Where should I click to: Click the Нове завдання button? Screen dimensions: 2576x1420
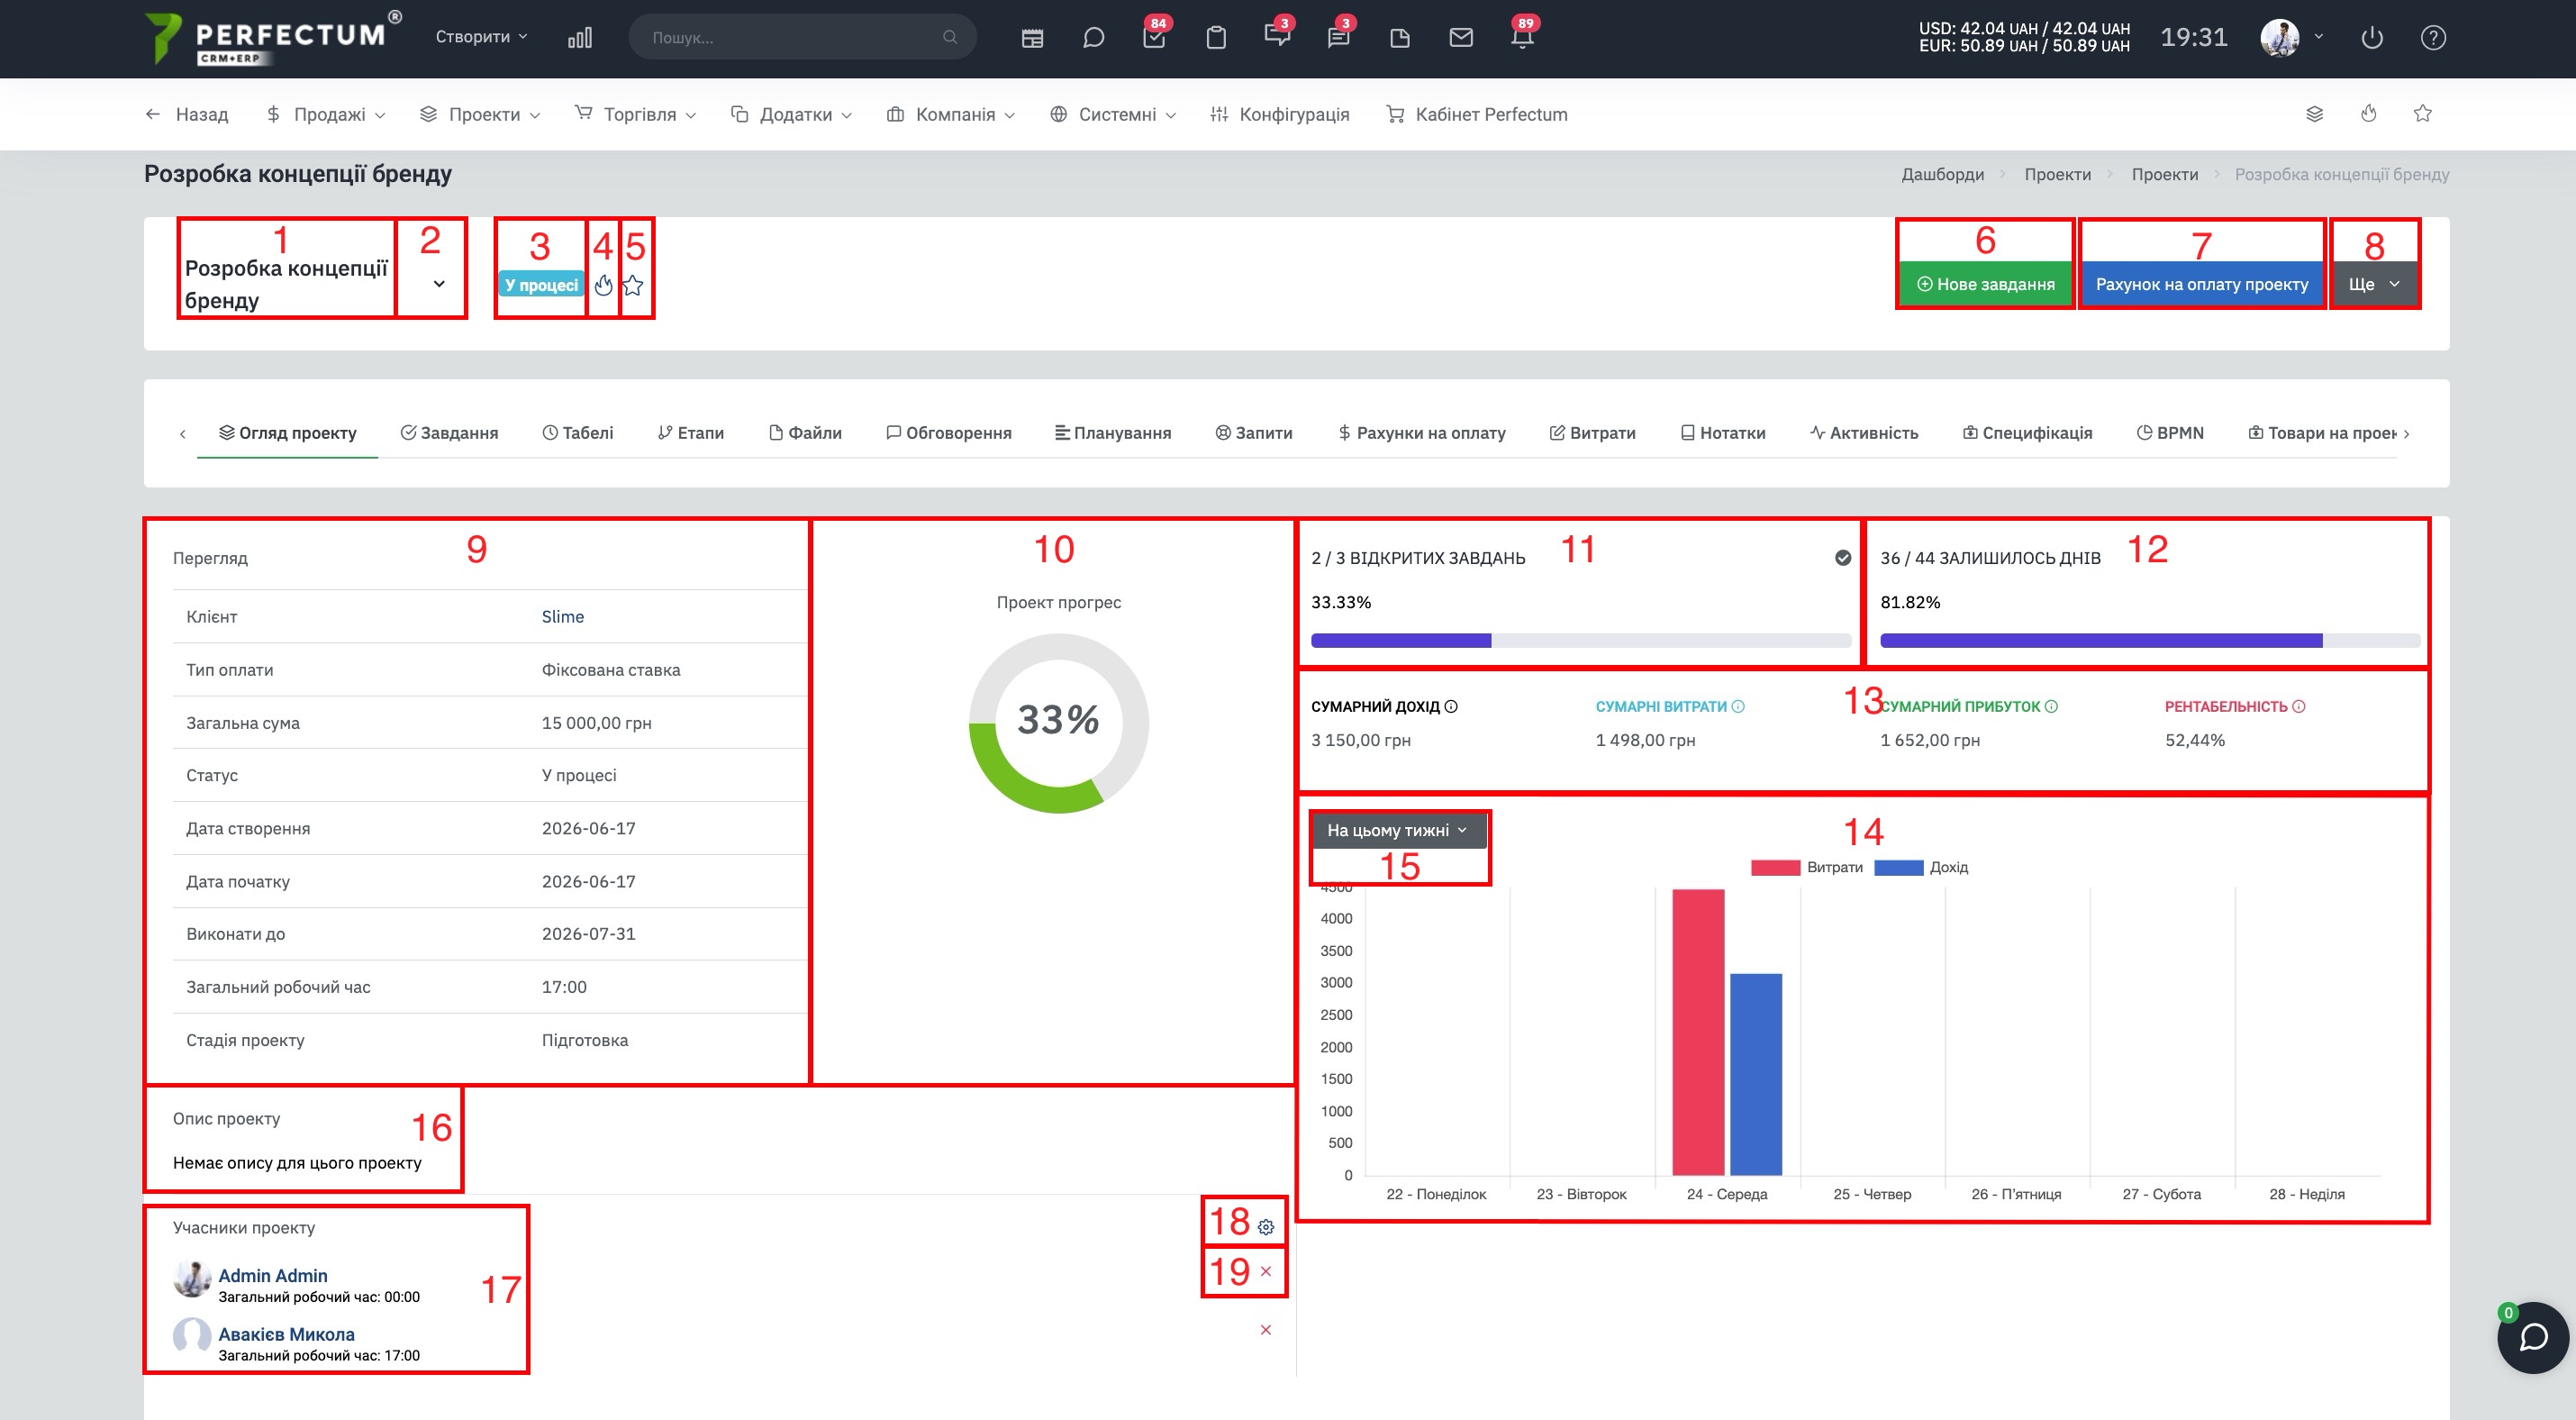coord(1985,284)
